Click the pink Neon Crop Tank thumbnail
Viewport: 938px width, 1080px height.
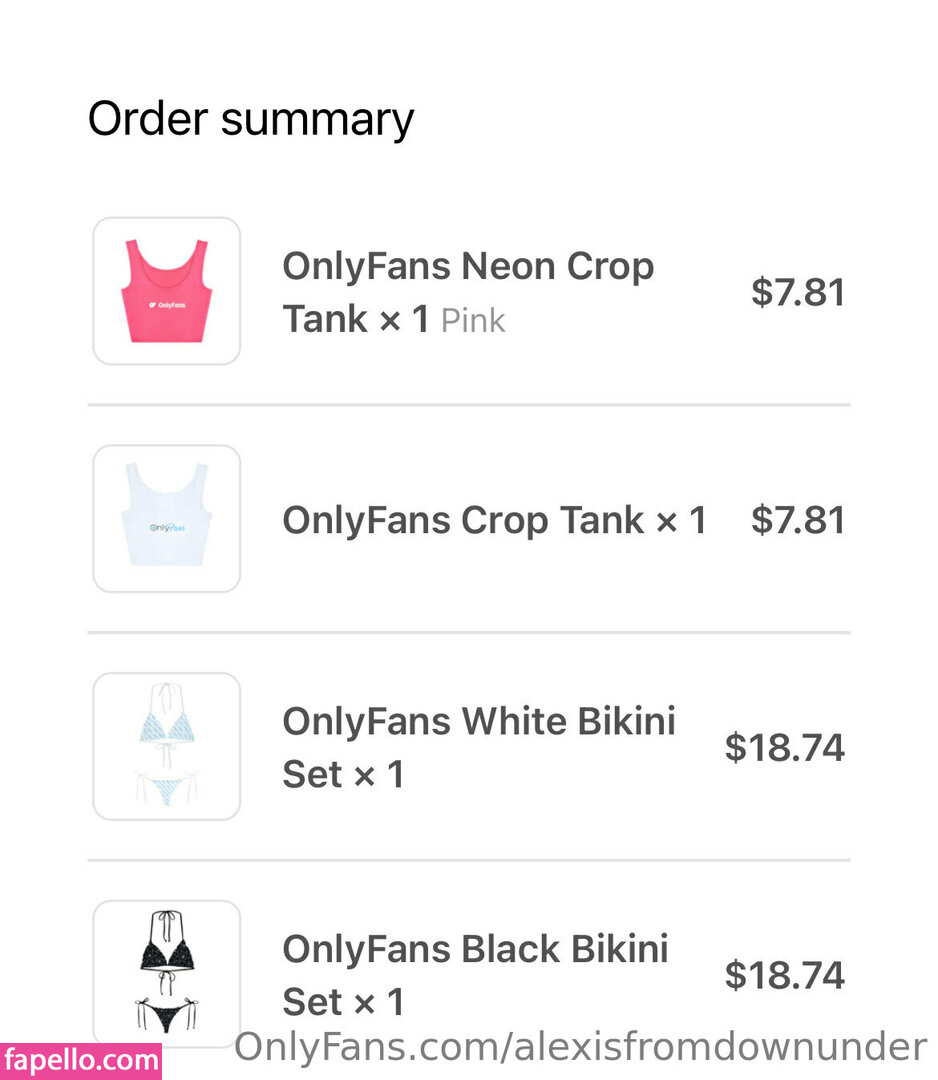click(x=167, y=291)
